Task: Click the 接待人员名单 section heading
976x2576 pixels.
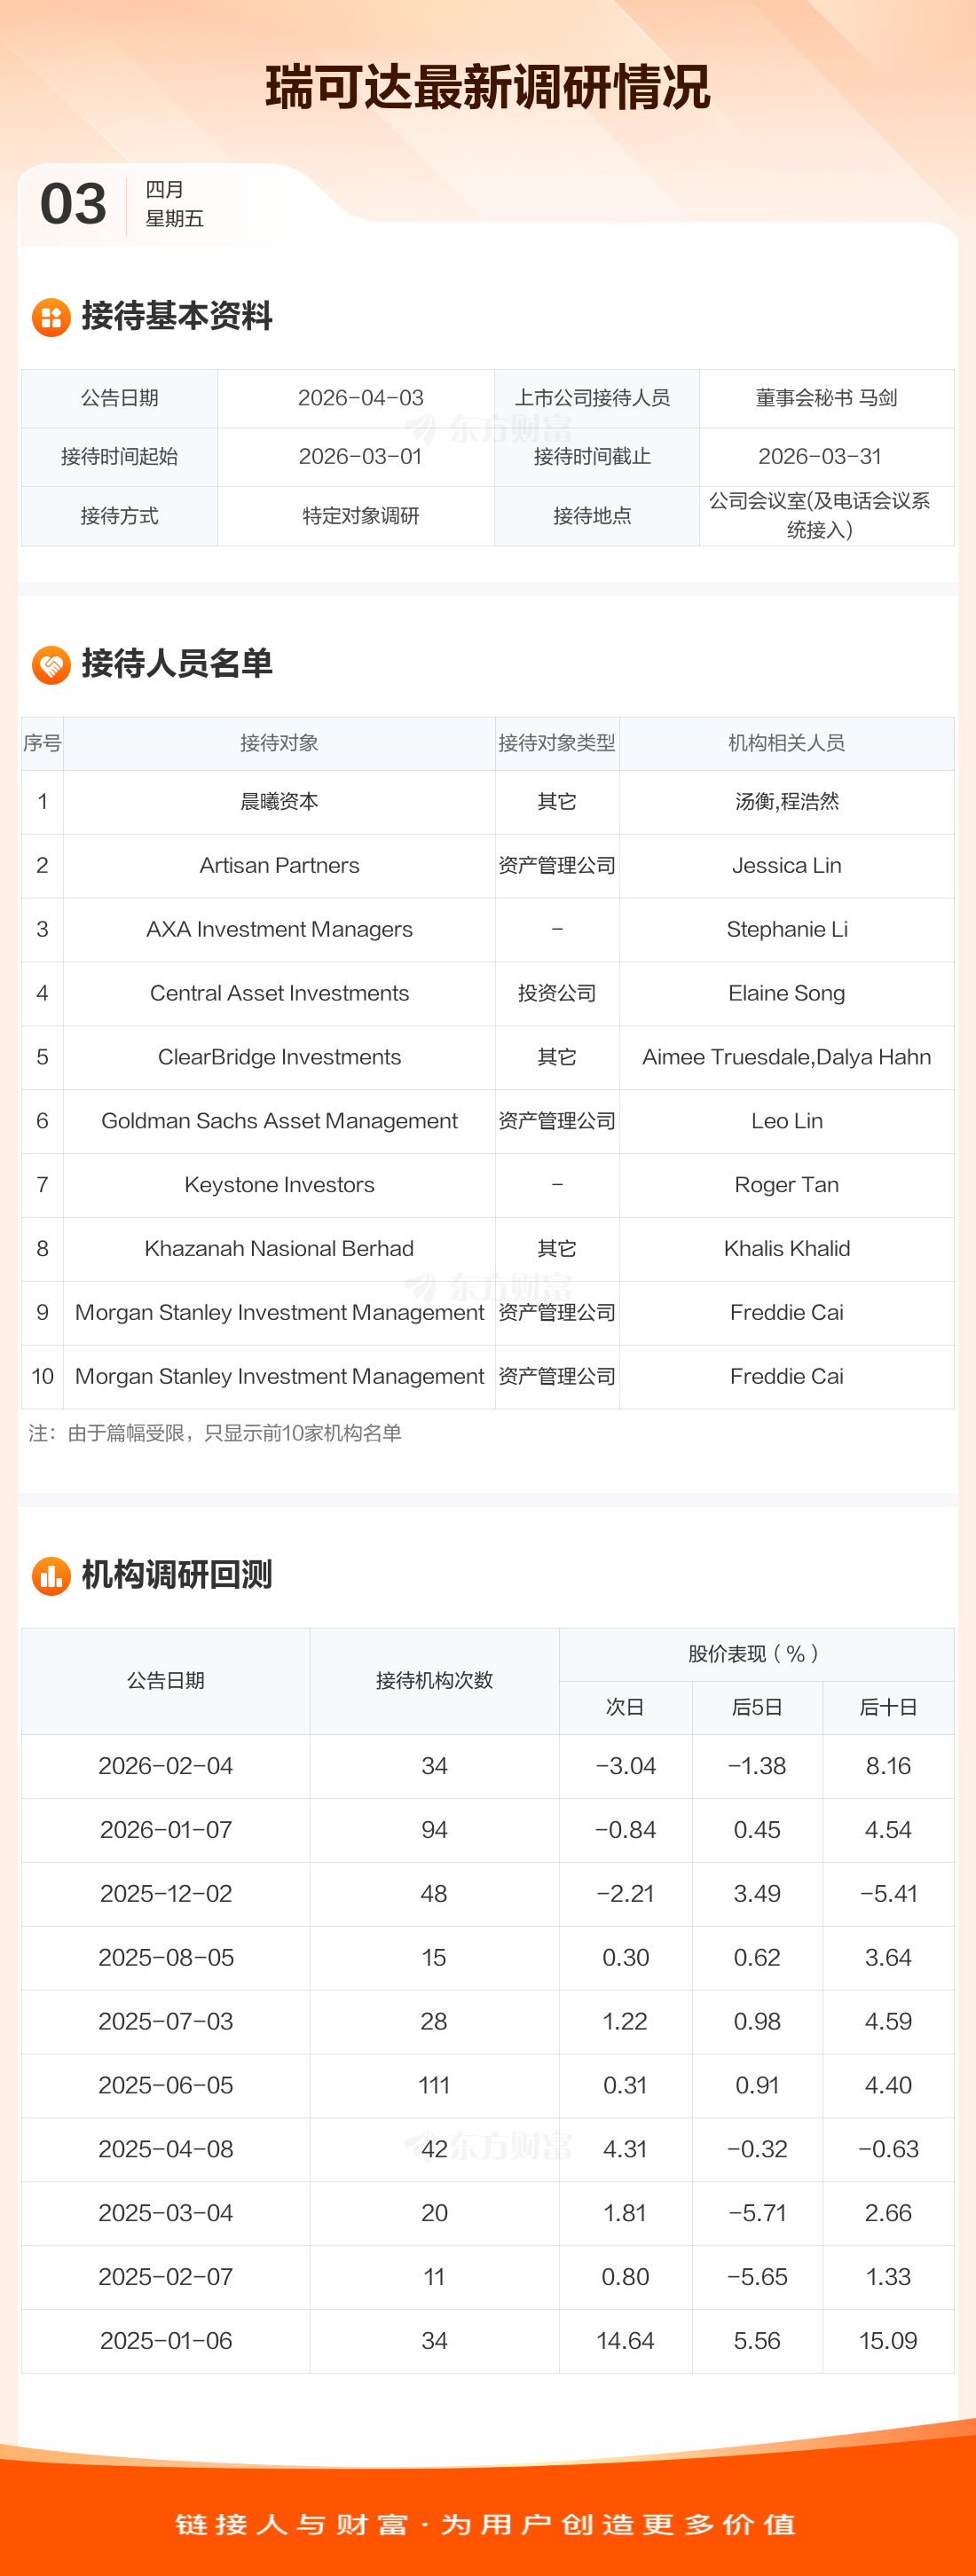Action: click(x=177, y=664)
